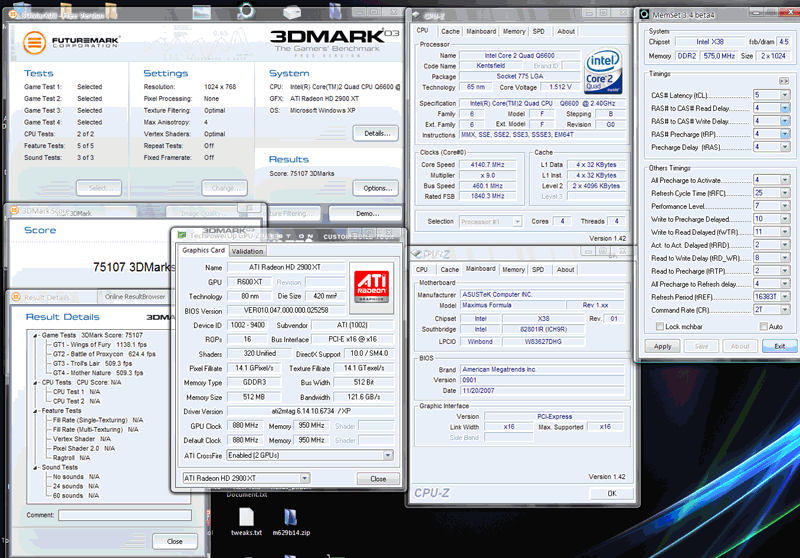The image size is (800, 558).
Task: Switch to the Validation tab in GPU-Z
Action: 247,251
